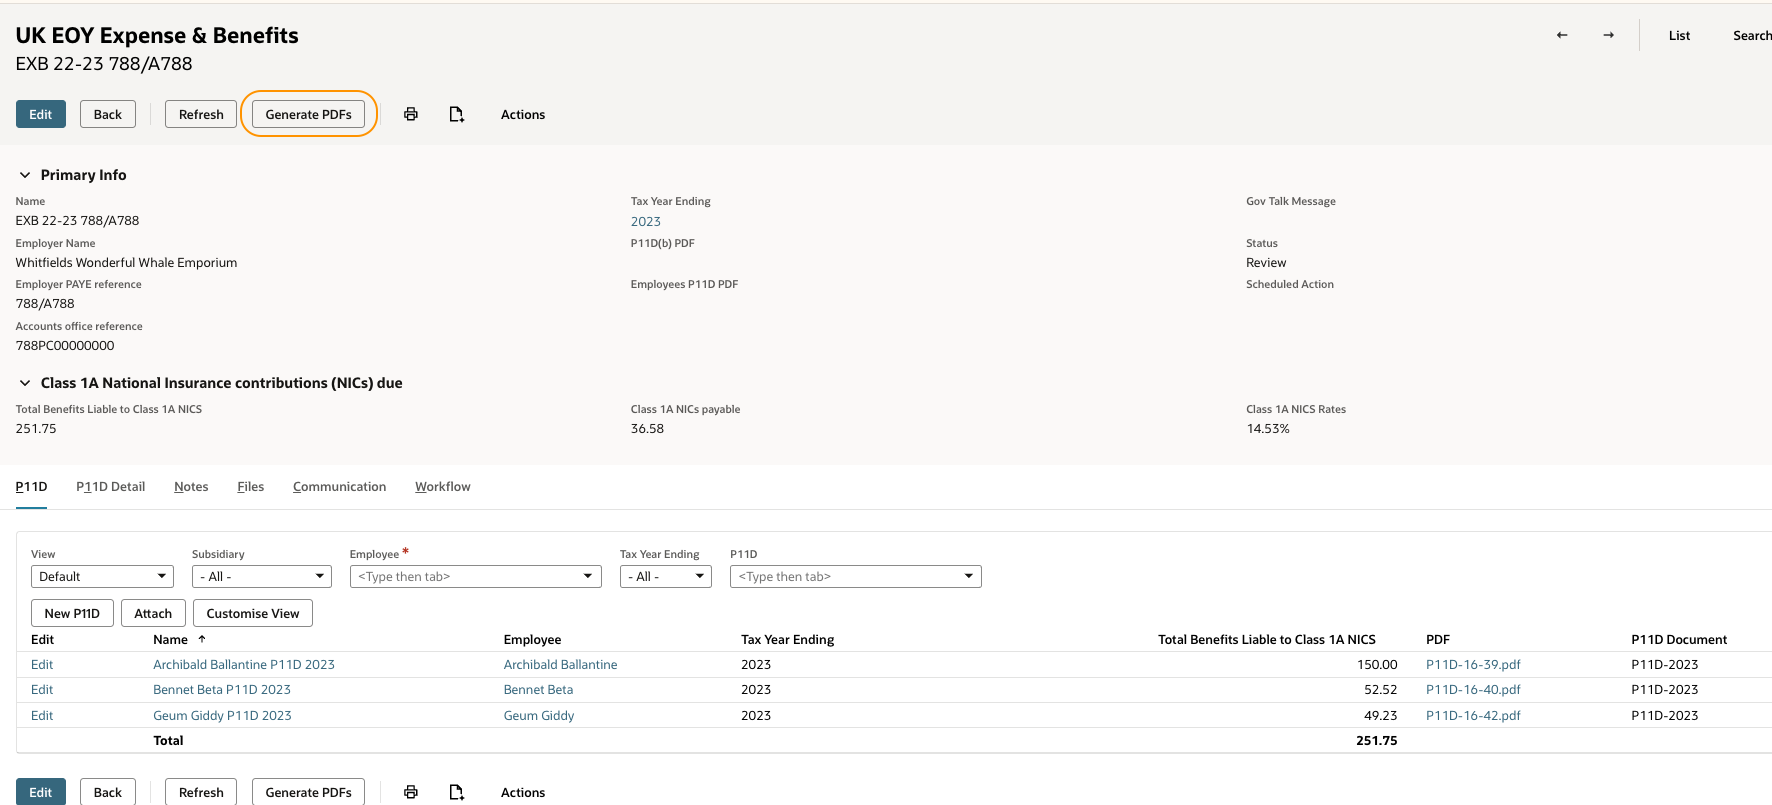Select the 14.53% Class 1A rate value
This screenshot has height=805, width=1772.
pos(1268,429)
